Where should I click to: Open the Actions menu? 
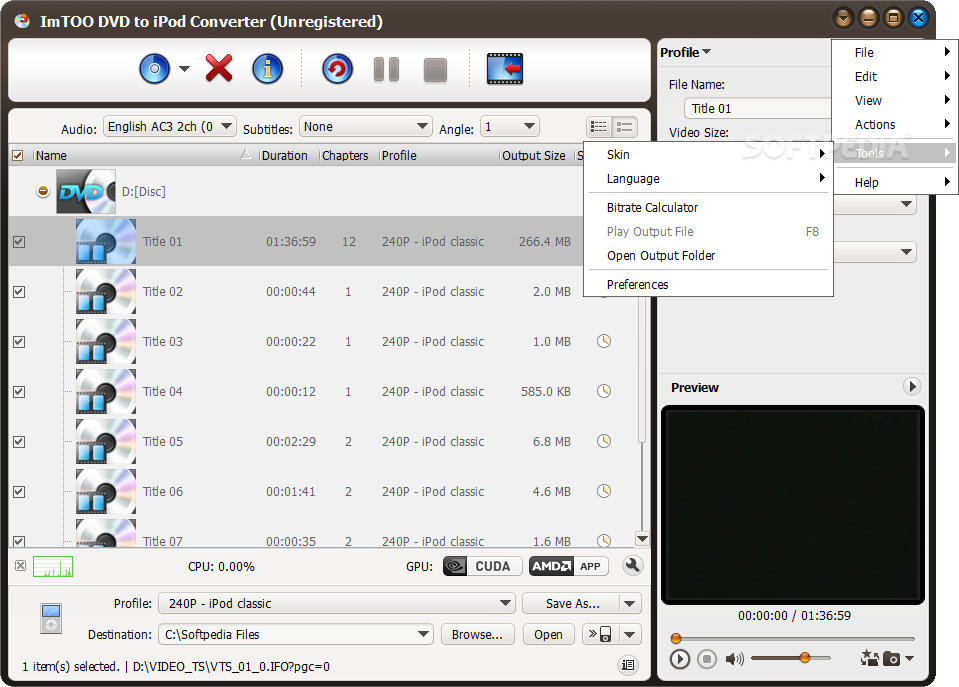click(895, 124)
